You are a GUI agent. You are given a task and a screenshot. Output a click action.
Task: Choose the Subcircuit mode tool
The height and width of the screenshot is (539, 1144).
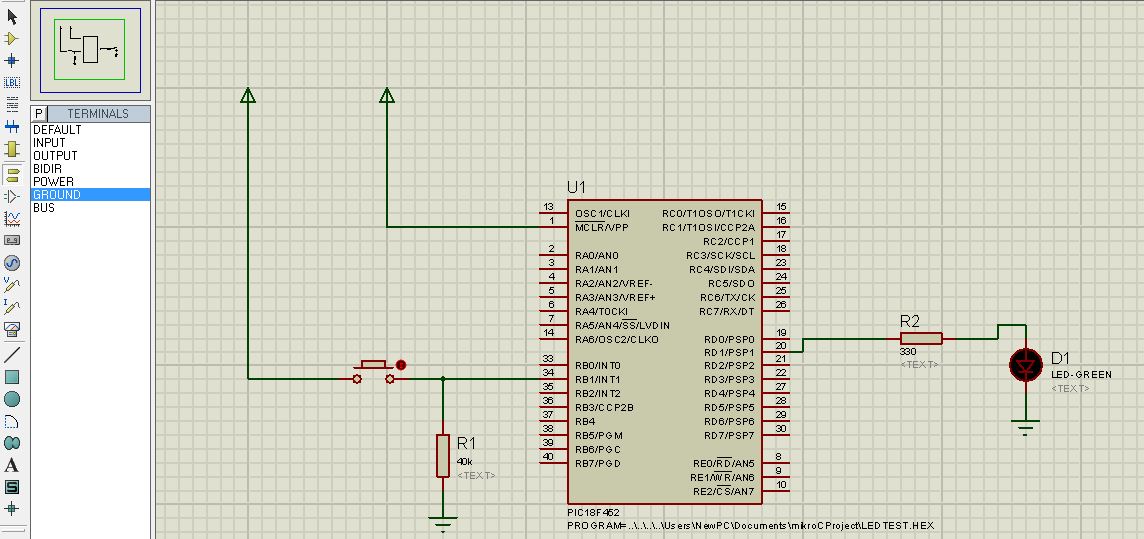(x=12, y=149)
